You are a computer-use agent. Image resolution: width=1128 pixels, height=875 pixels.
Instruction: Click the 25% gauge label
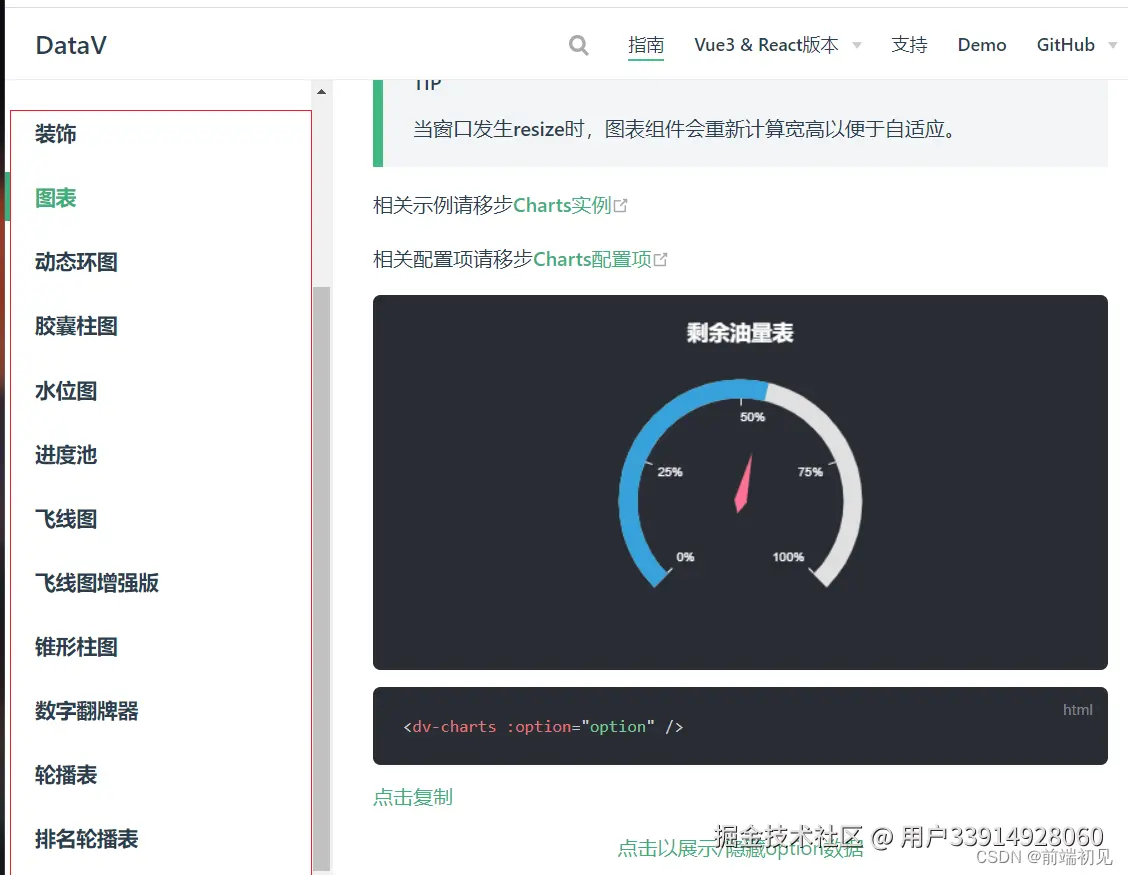(x=670, y=472)
